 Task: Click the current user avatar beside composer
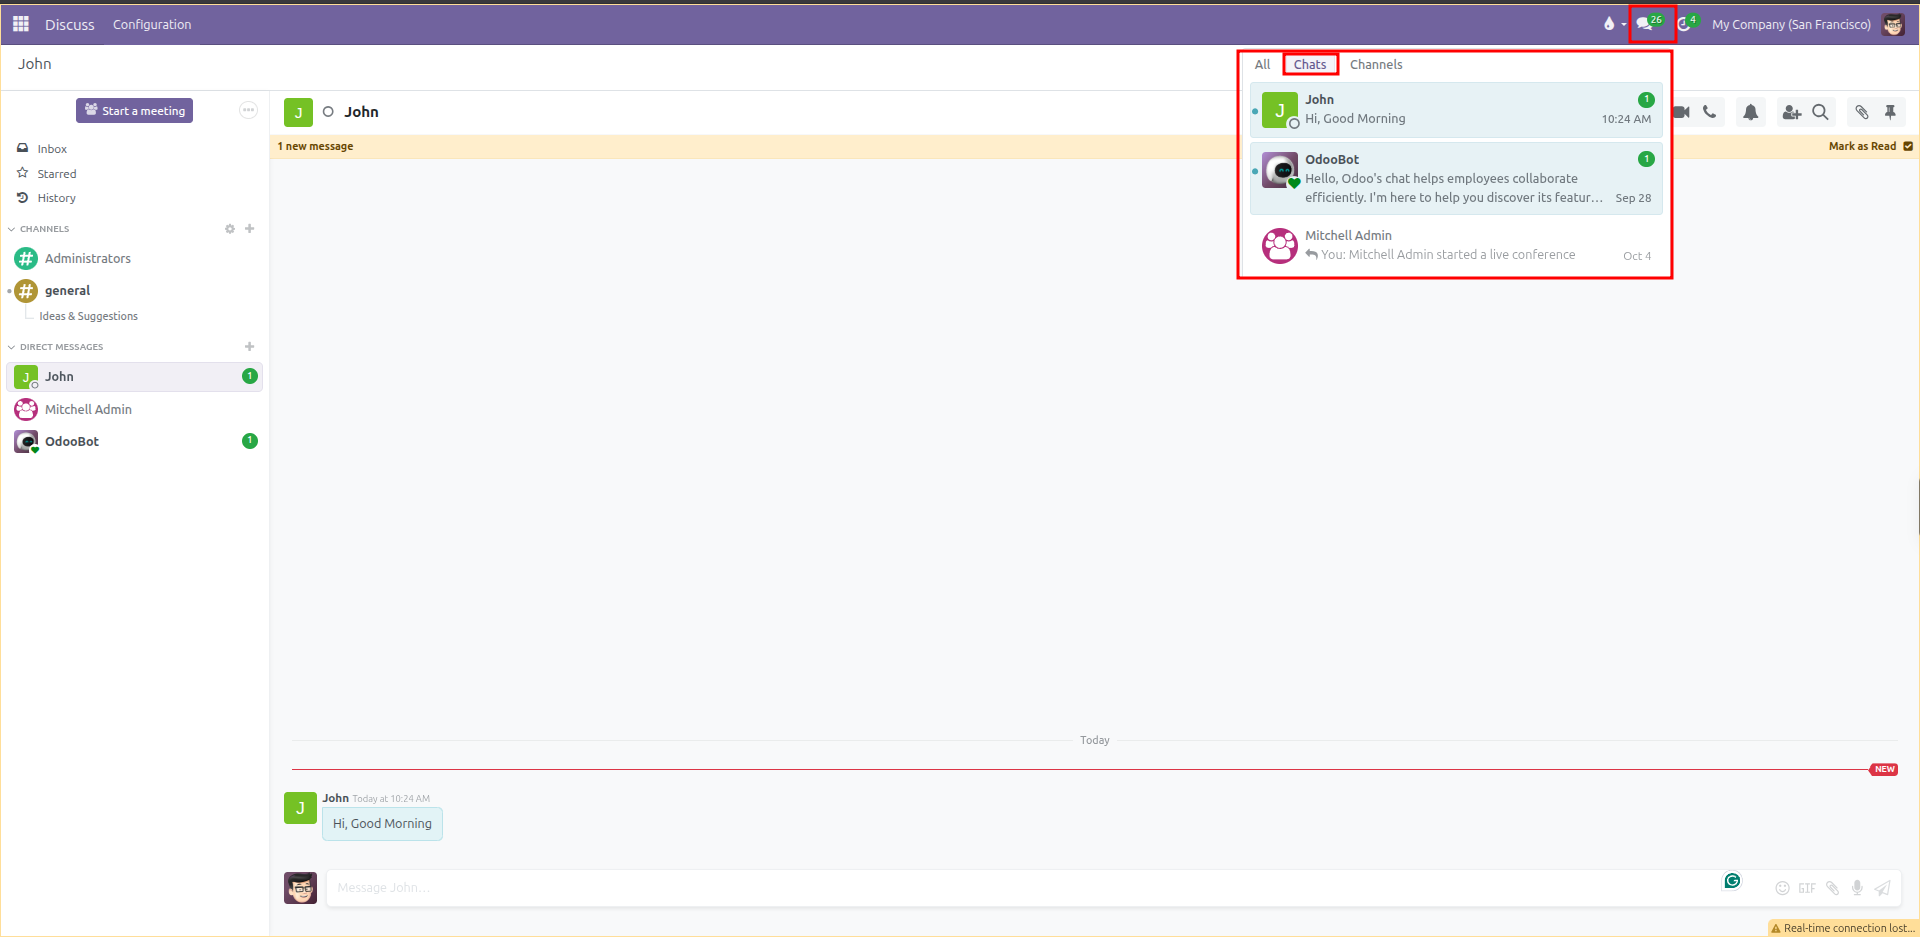[300, 888]
